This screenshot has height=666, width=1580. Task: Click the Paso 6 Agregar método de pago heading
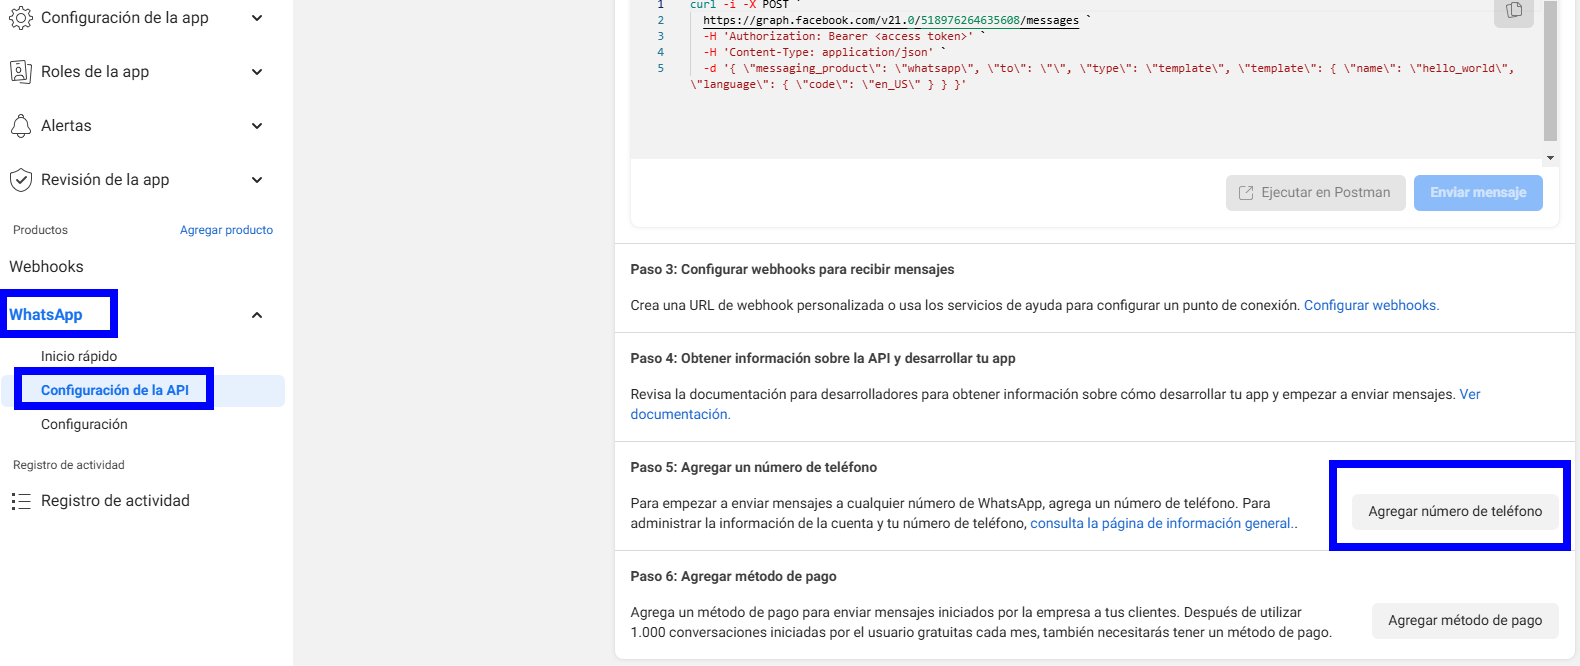click(733, 576)
